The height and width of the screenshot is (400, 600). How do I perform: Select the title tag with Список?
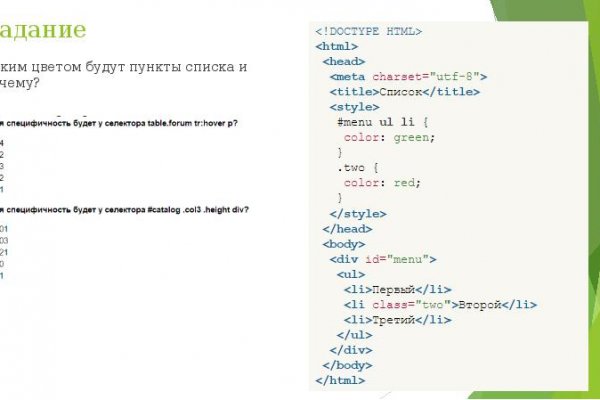(397, 90)
